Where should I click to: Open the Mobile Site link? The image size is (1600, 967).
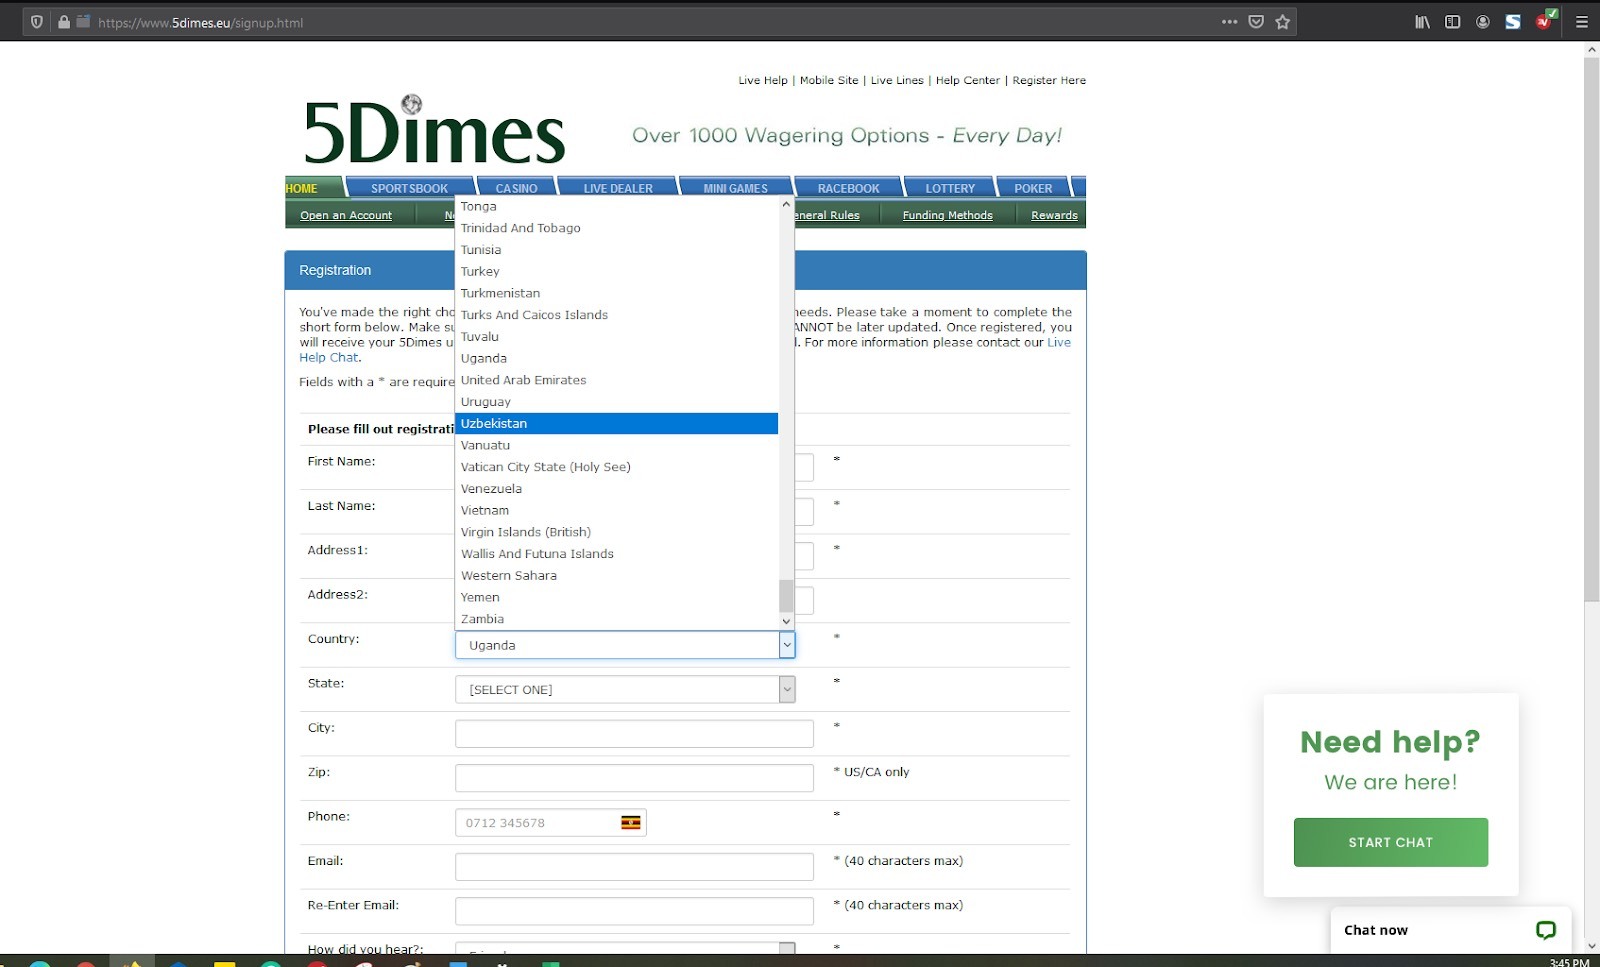click(829, 80)
